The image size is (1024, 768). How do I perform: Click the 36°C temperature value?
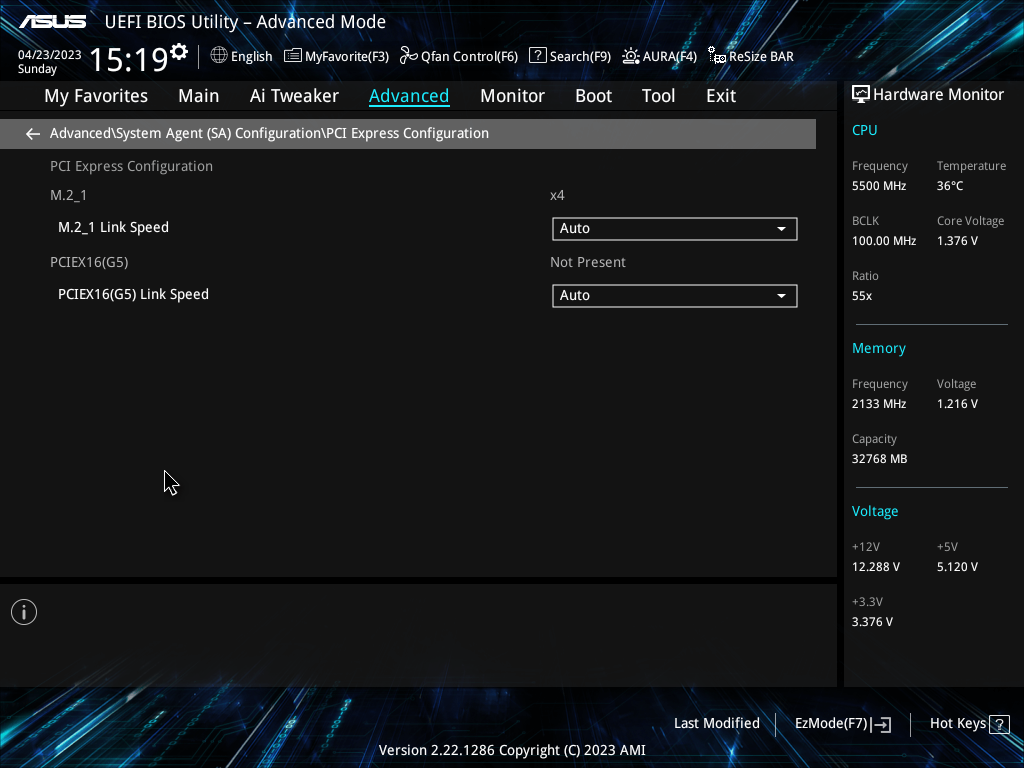click(x=950, y=186)
